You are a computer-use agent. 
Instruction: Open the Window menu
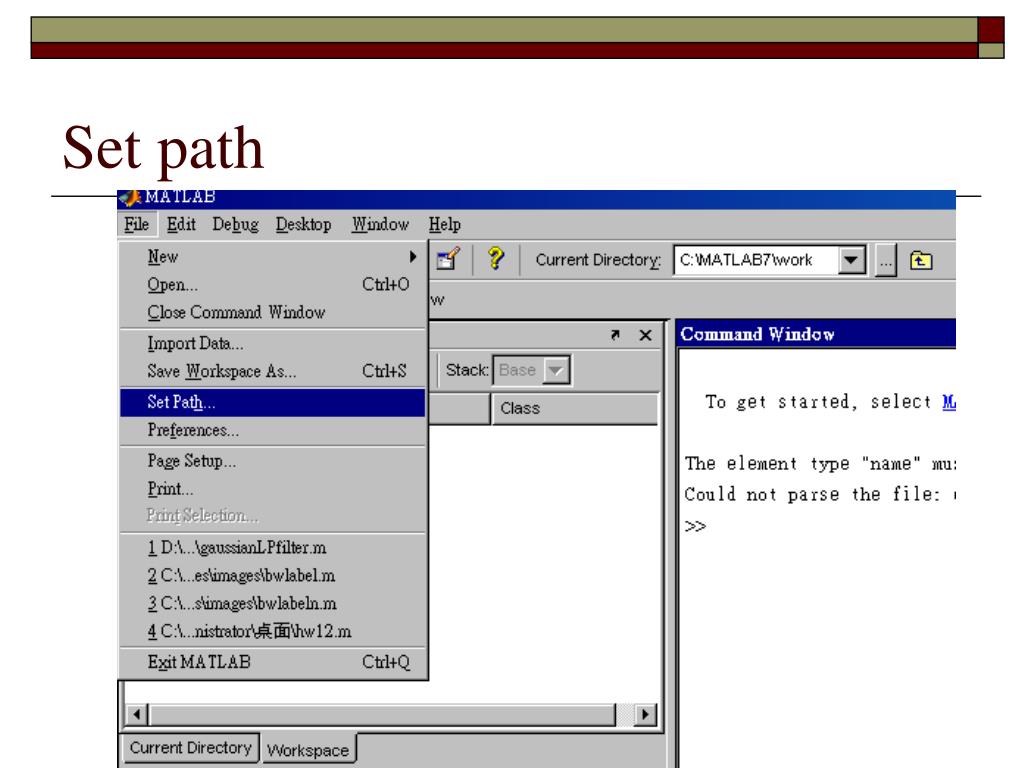[x=380, y=225]
